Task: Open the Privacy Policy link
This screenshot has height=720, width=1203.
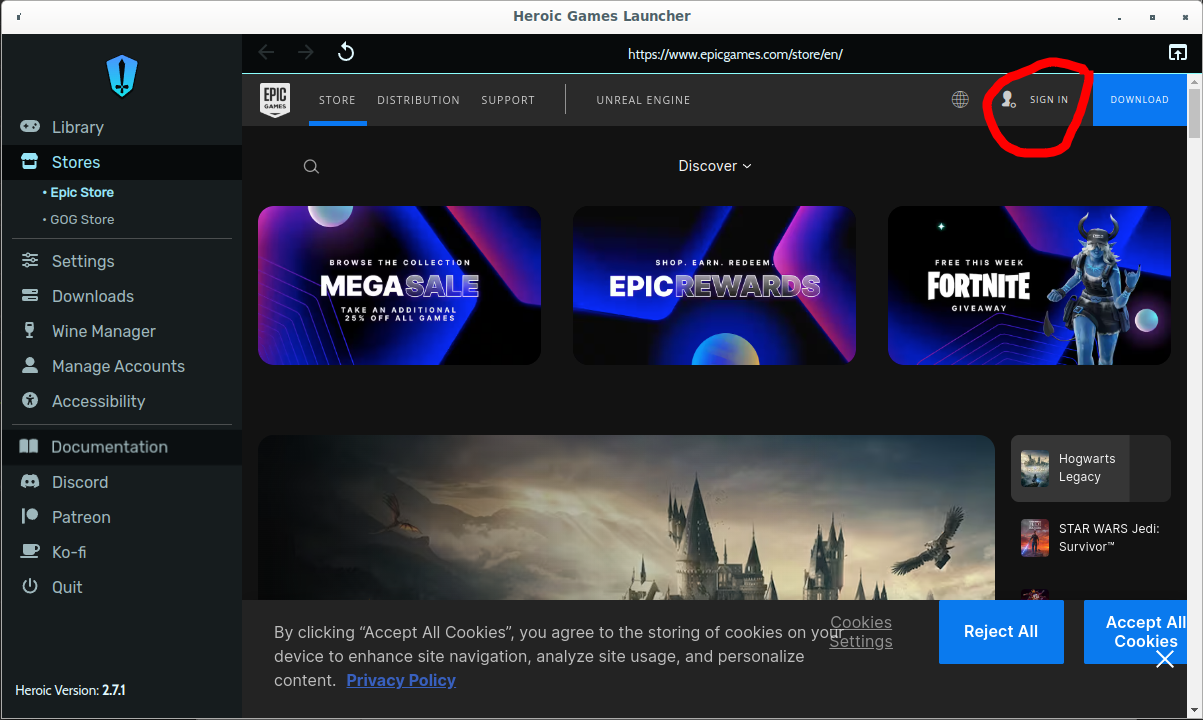Action: point(401,680)
